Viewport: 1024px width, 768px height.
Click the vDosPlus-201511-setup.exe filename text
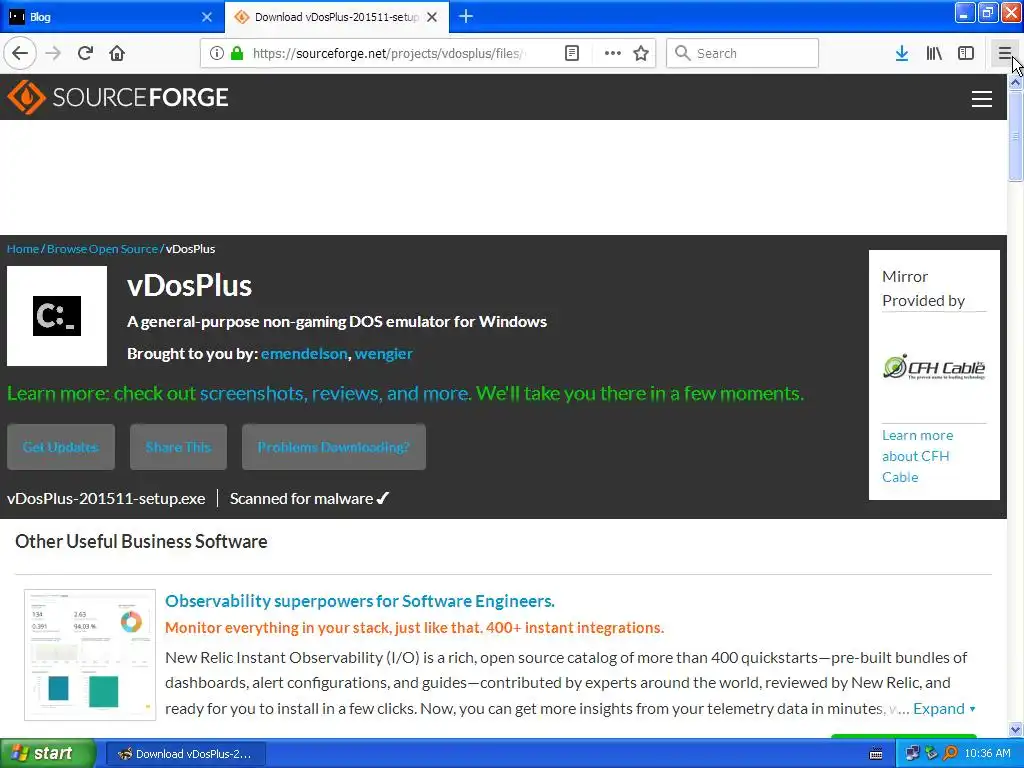point(106,498)
